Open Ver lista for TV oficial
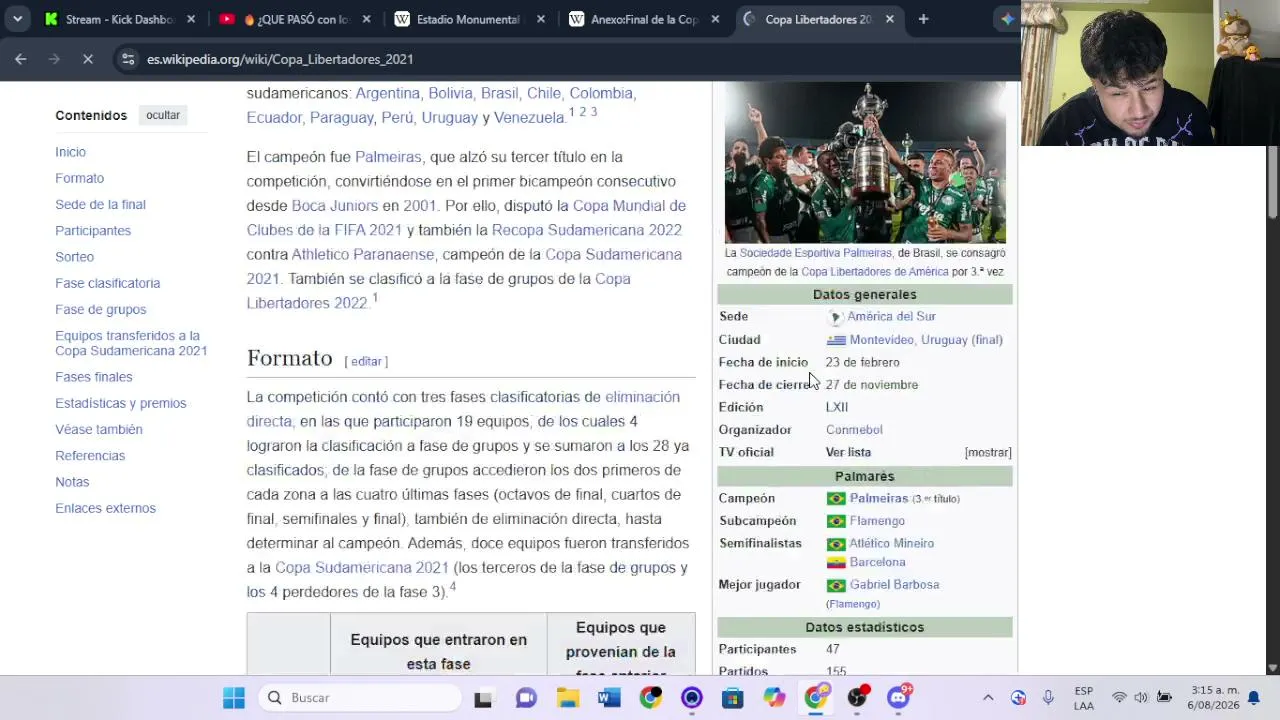The height and width of the screenshot is (720, 1280). coord(848,453)
